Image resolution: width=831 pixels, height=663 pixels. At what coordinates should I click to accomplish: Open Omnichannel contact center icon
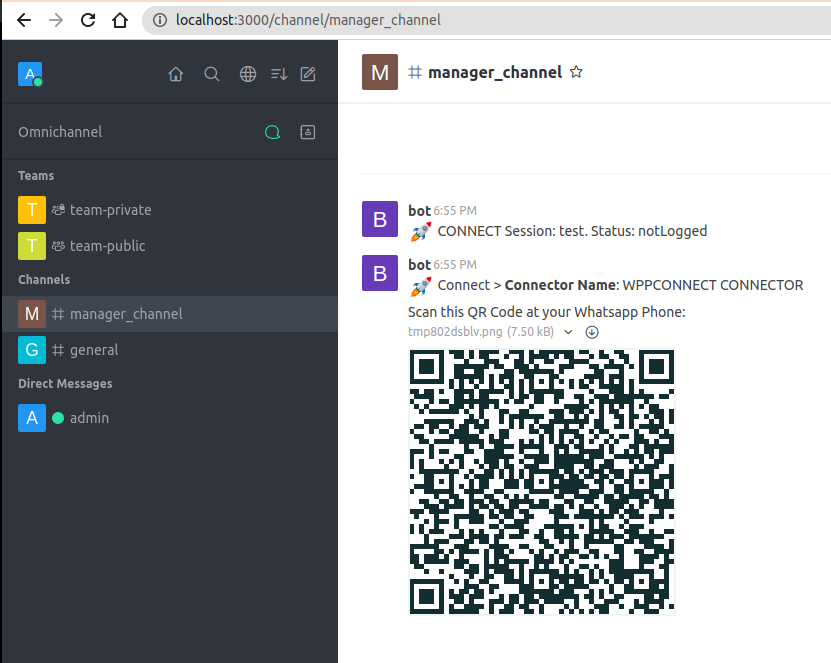click(307, 132)
